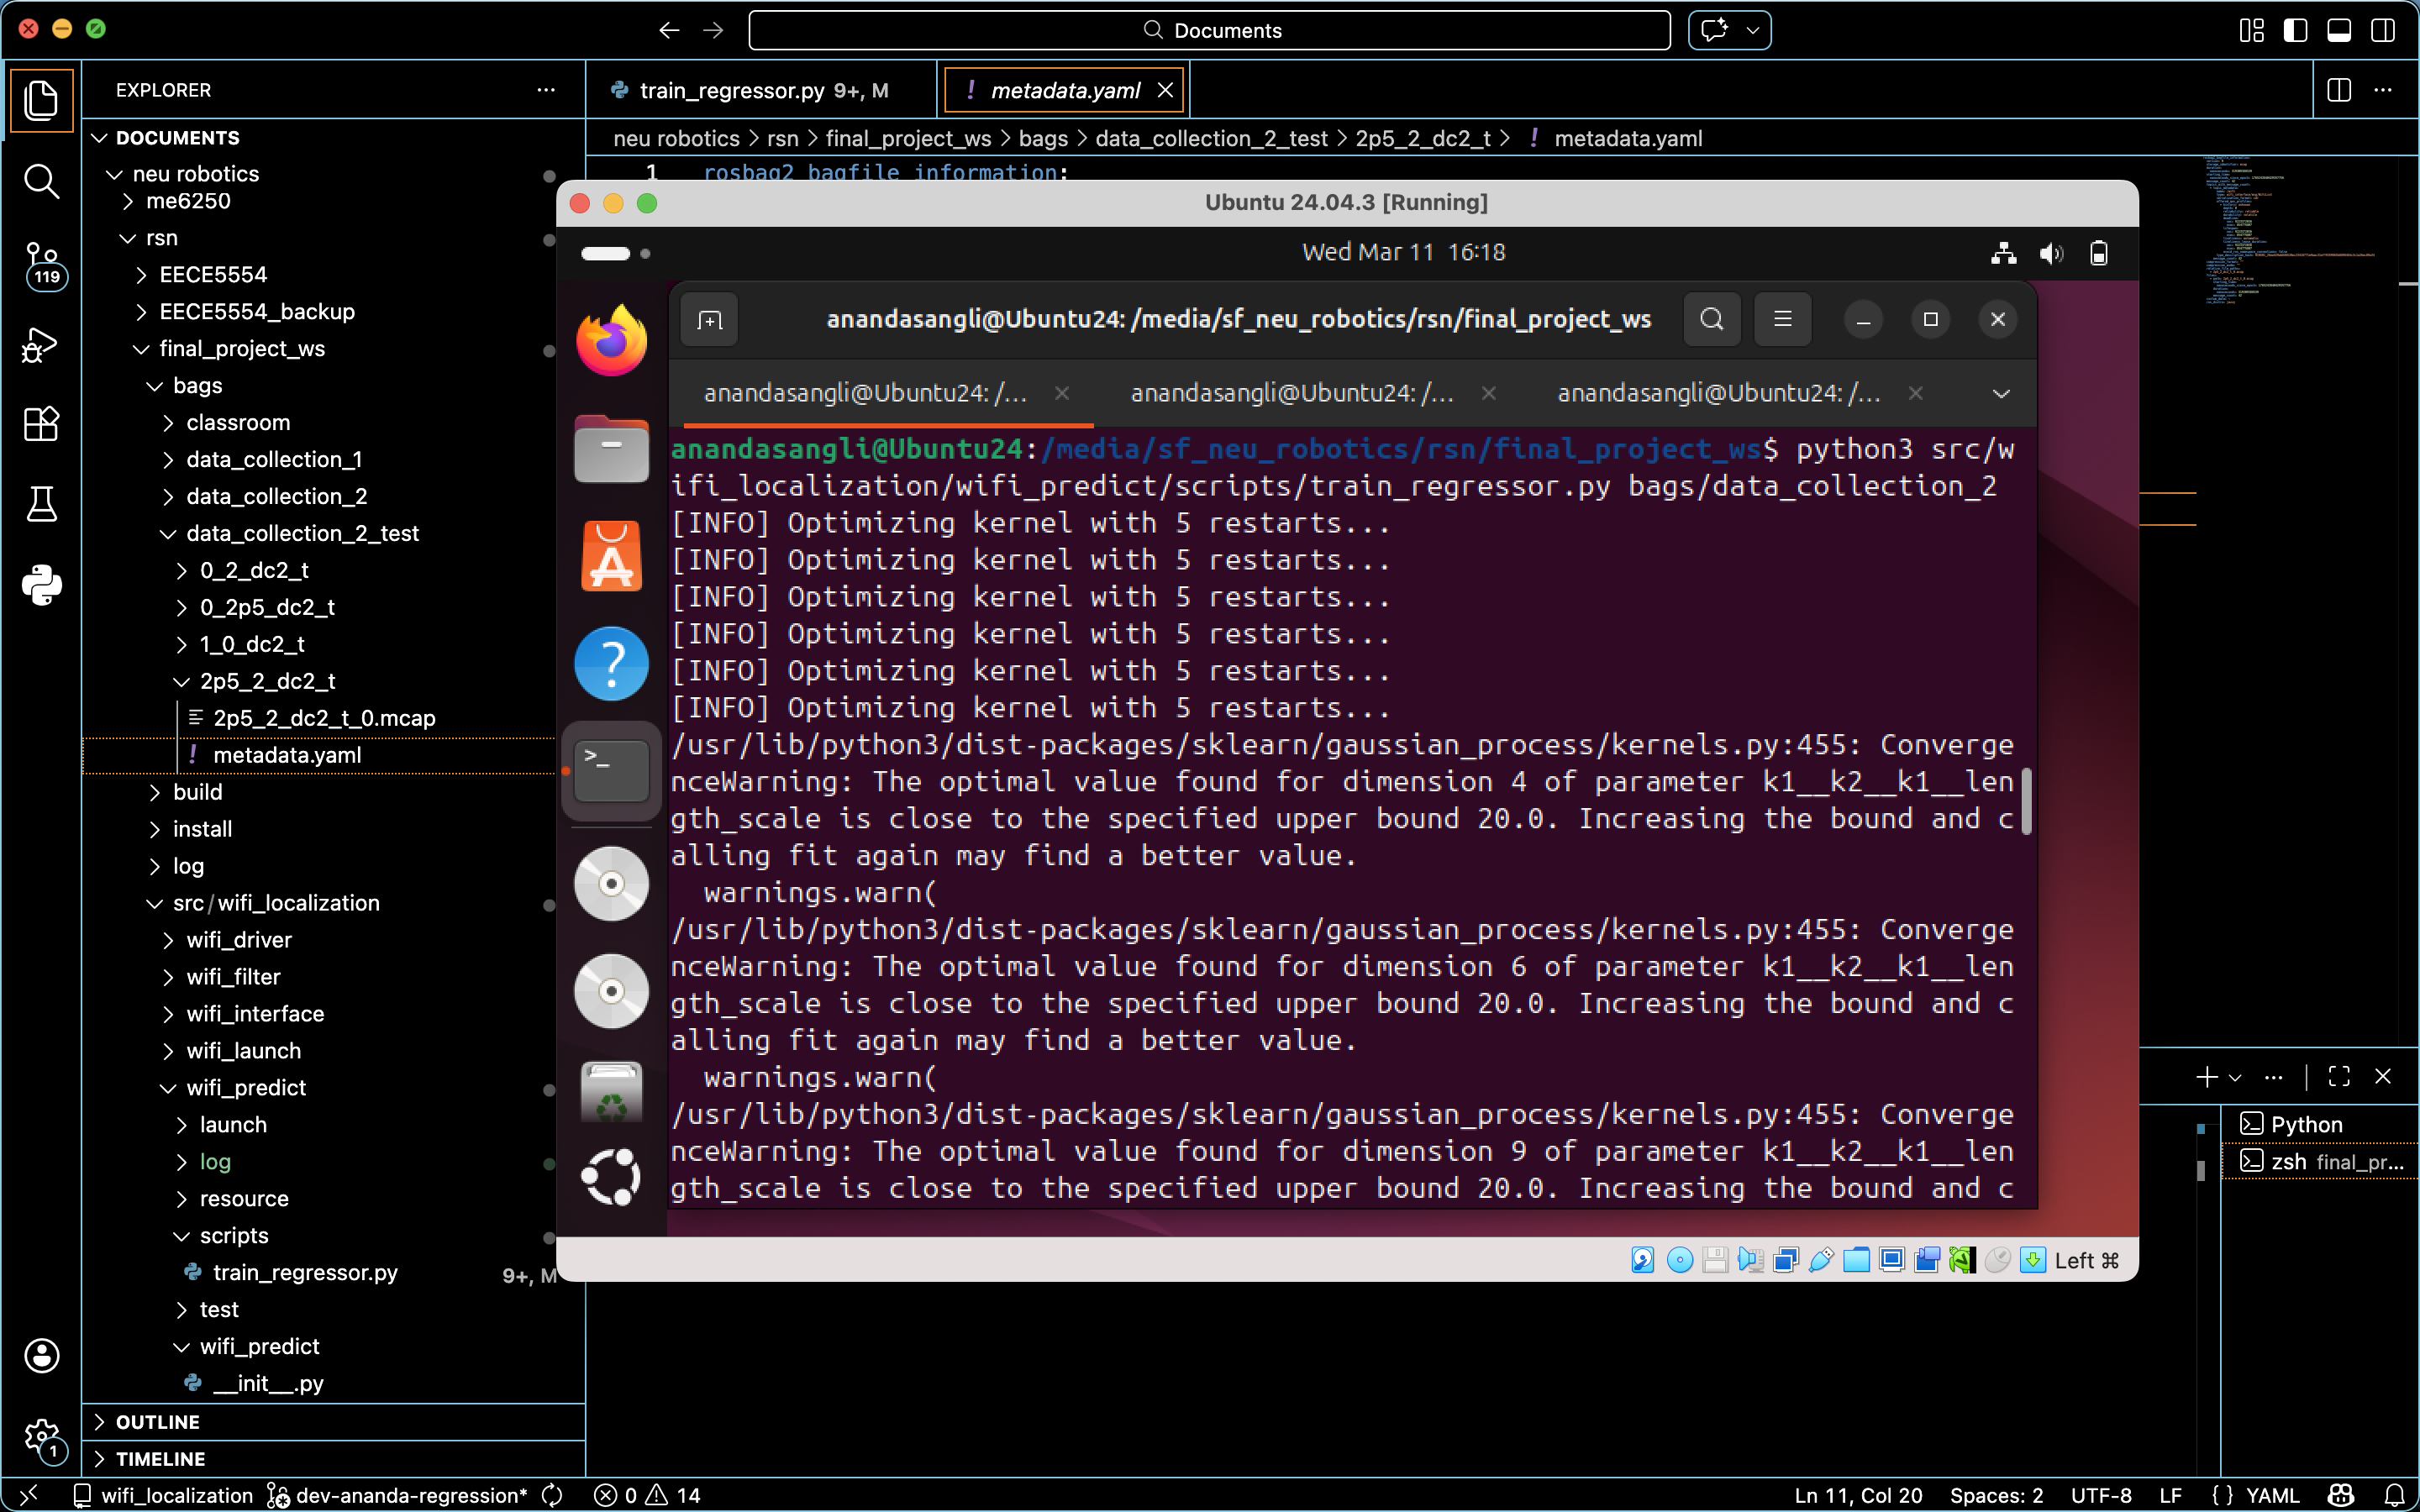Click the Documents command center search field
Image resolution: width=2420 pixels, height=1512 pixels.
pos(1209,30)
